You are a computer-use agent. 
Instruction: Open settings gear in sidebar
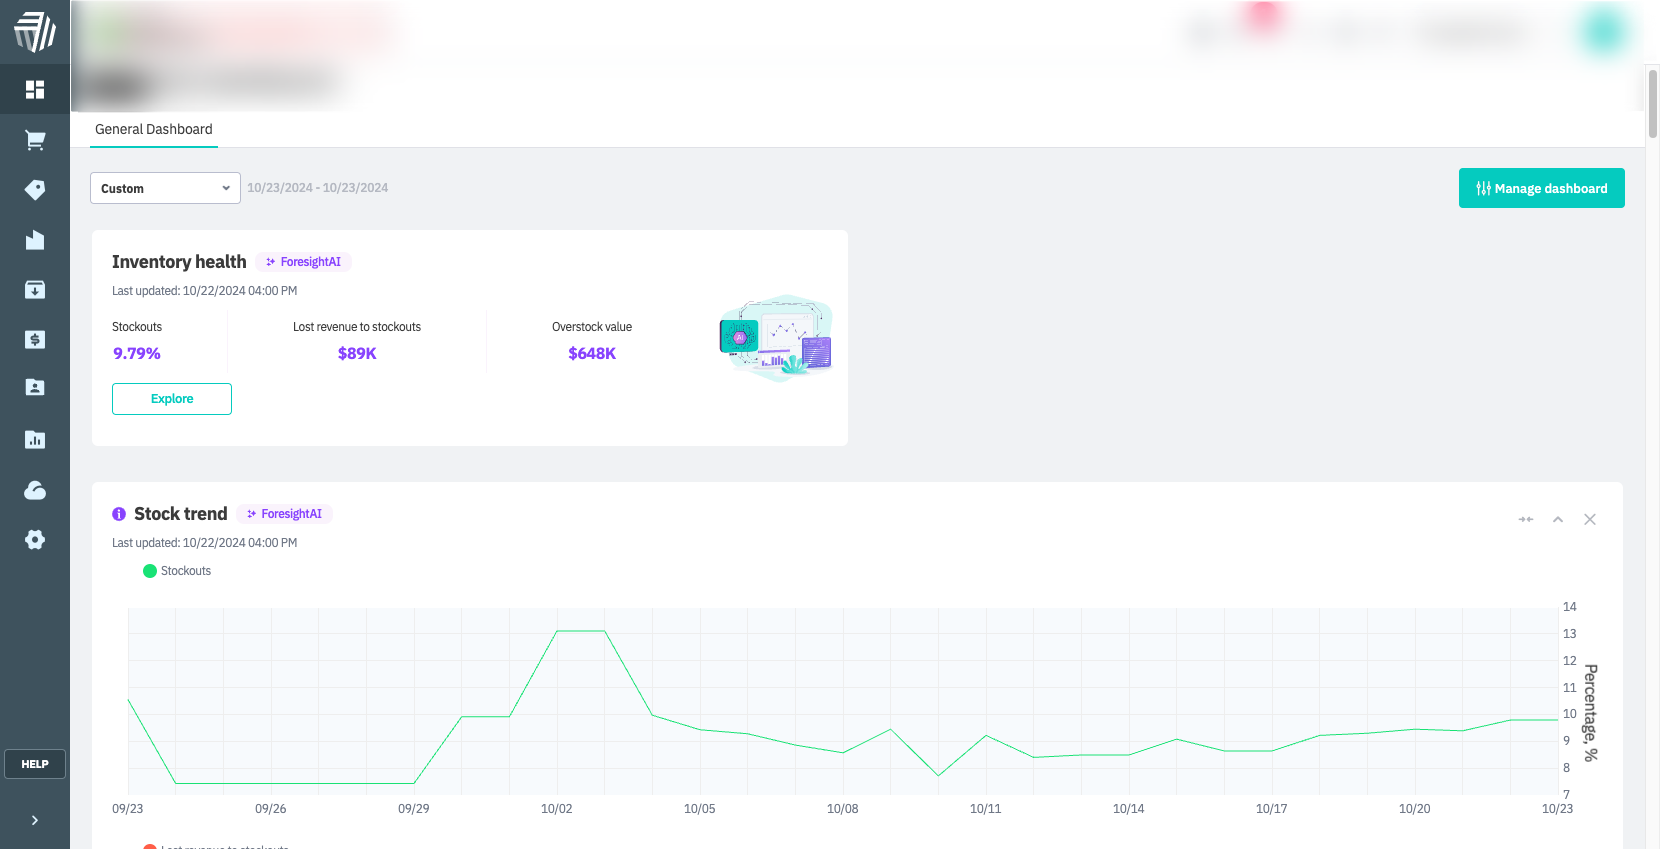coord(35,540)
